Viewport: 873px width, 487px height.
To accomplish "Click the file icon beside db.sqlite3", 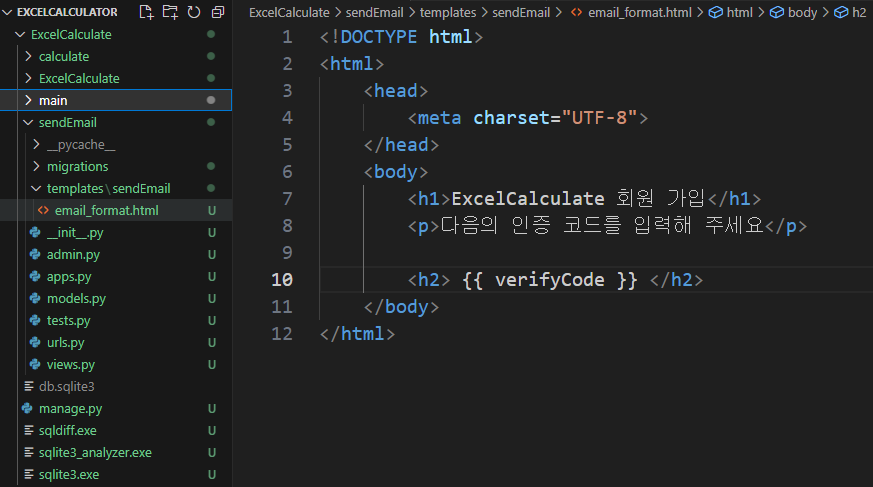I will point(29,386).
